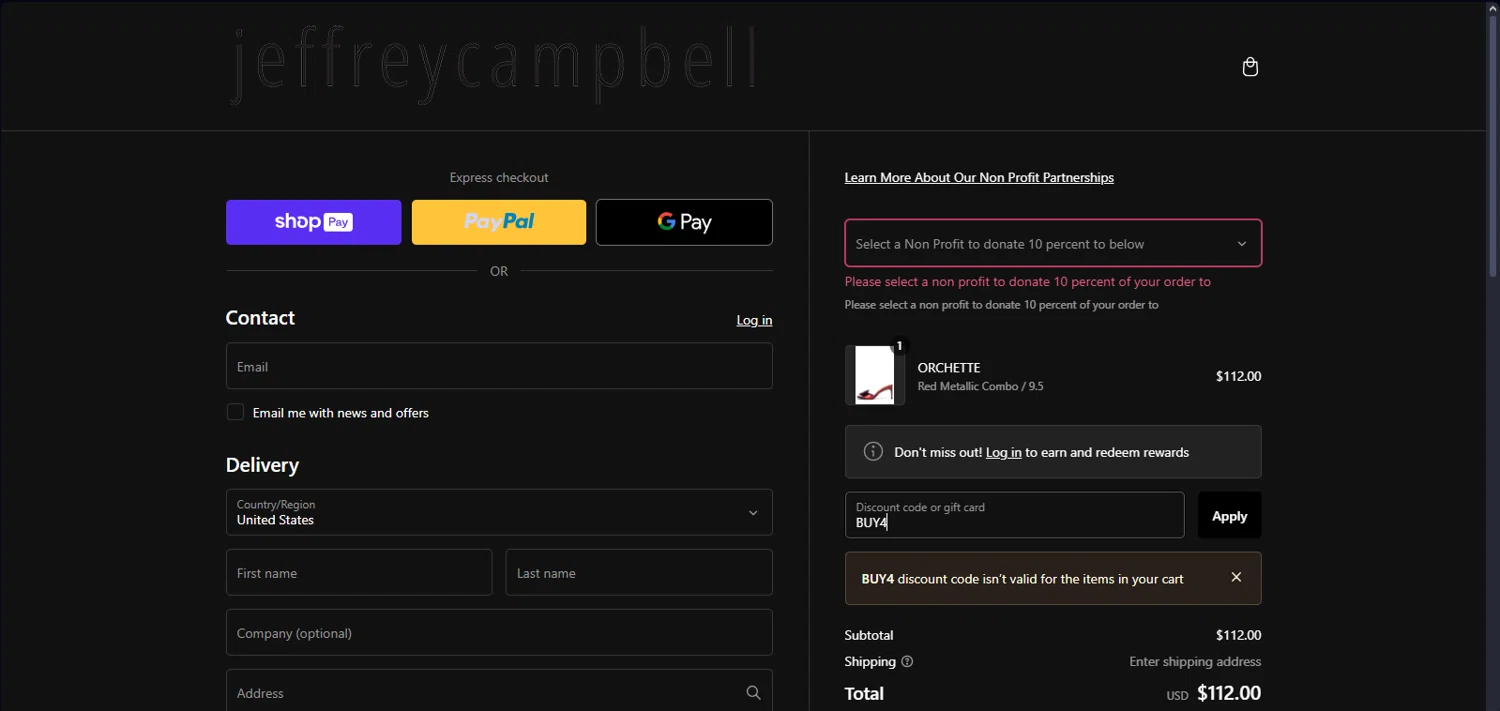This screenshot has width=1500, height=711.
Task: Check Email me with news and offers
Action: (x=235, y=412)
